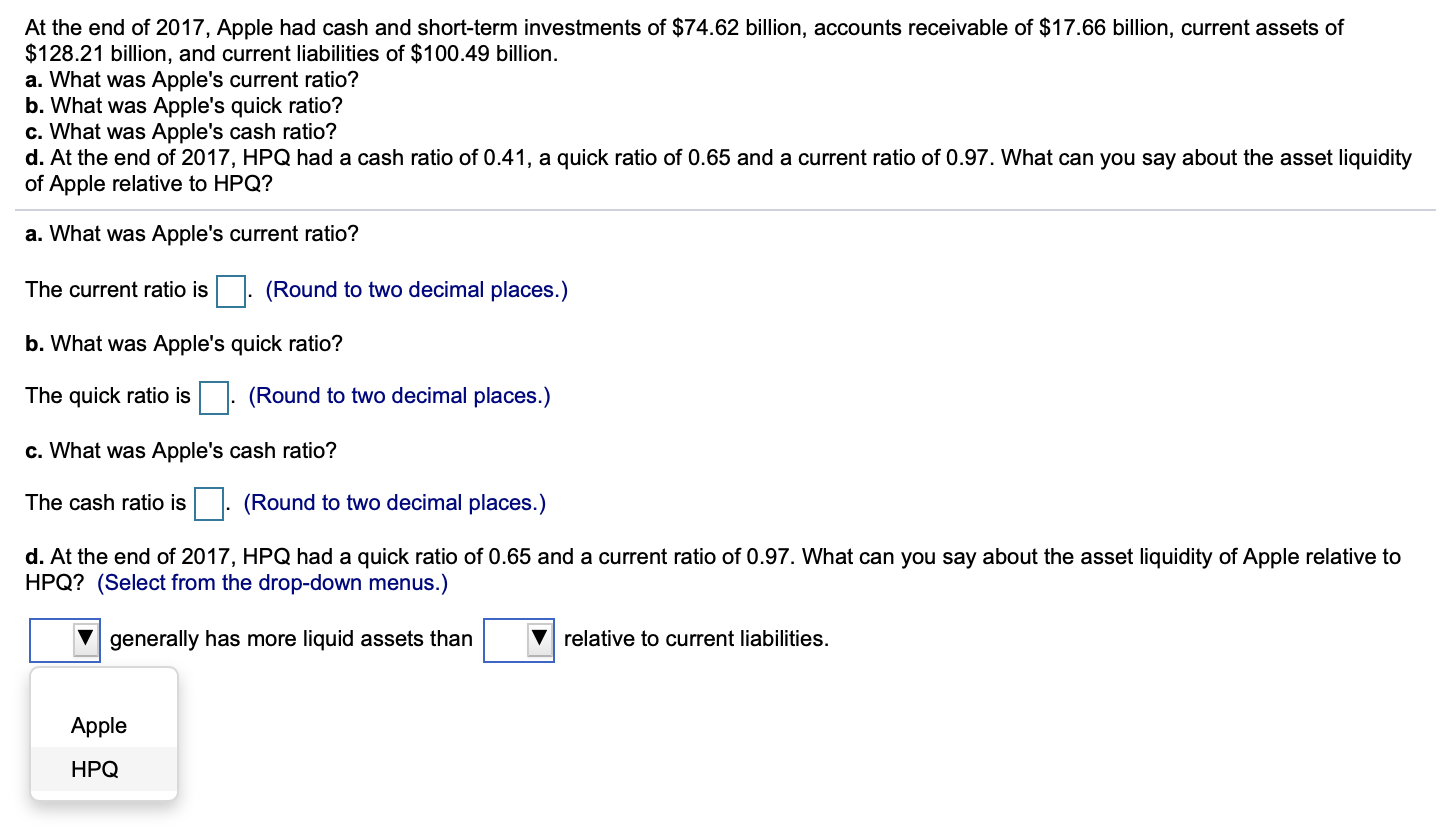Click the current ratio answer box

tap(229, 290)
